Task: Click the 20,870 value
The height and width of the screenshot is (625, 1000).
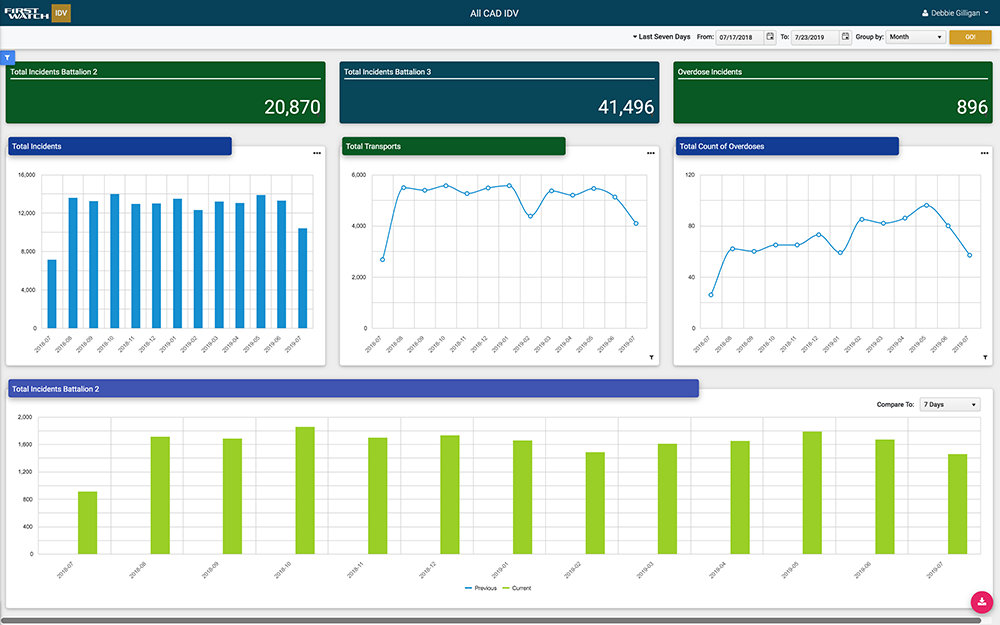Action: click(x=292, y=107)
